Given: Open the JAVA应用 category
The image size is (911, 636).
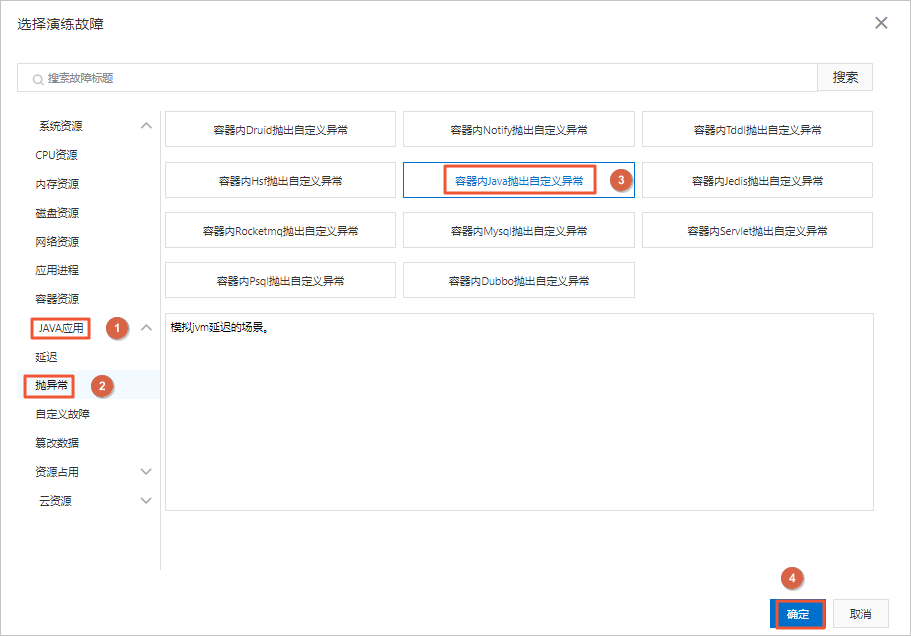Looking at the screenshot, I should 61,328.
